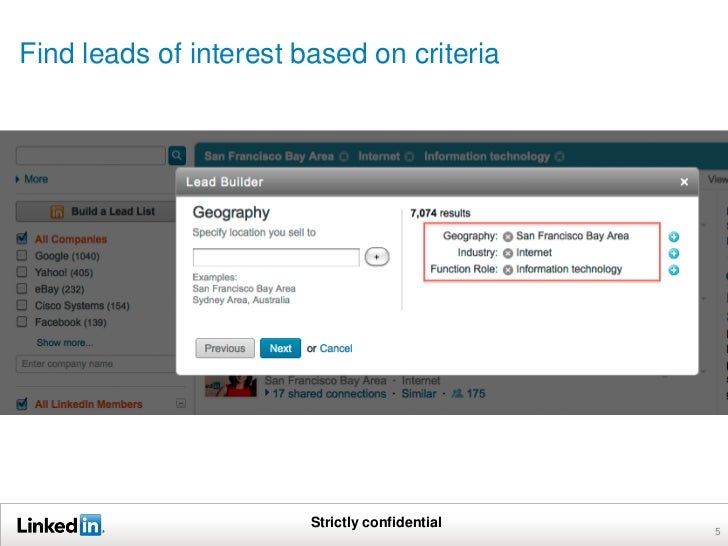The width and height of the screenshot is (728, 546).
Task: Remove San Francisco Bay Area tag in top bar
Action: tap(344, 156)
